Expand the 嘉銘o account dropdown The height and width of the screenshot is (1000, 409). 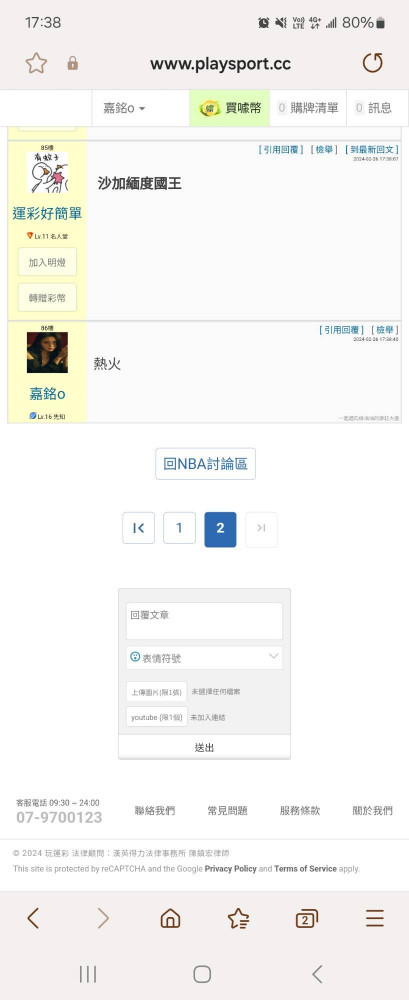click(124, 108)
